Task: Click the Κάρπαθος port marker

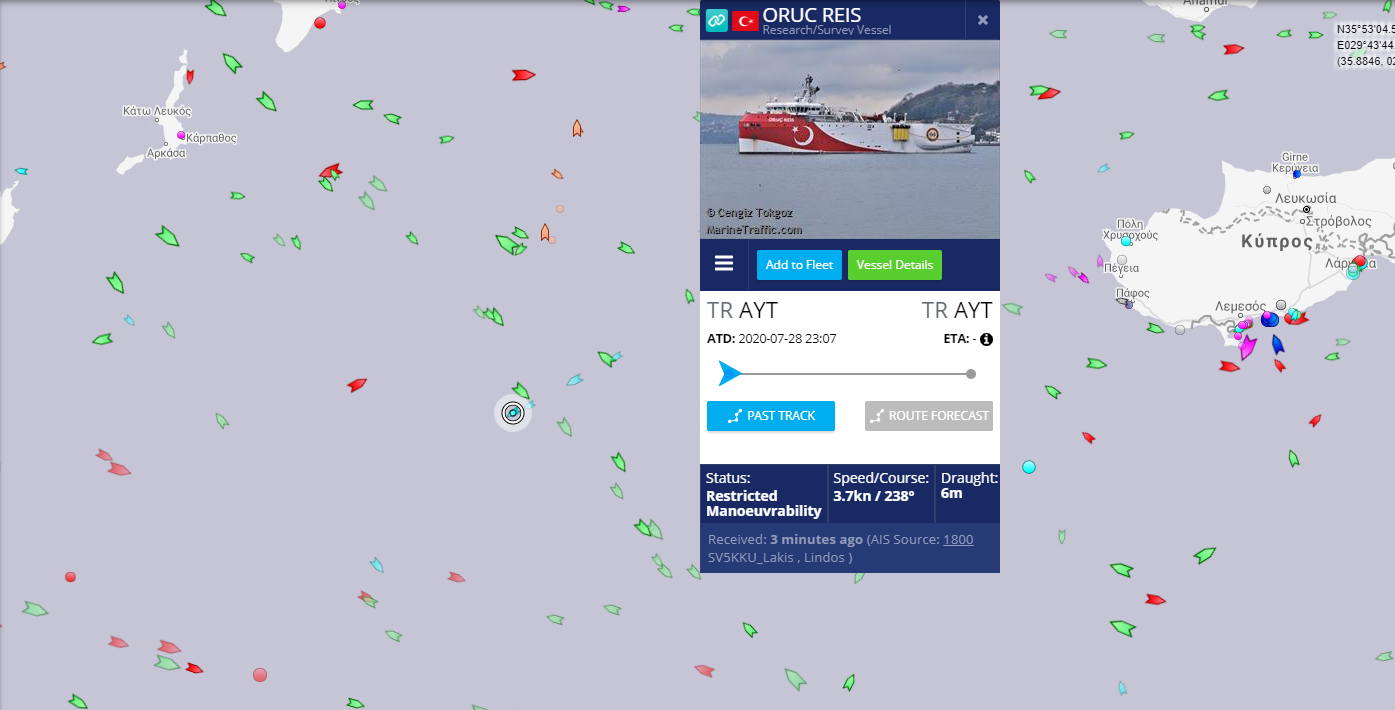Action: click(181, 135)
